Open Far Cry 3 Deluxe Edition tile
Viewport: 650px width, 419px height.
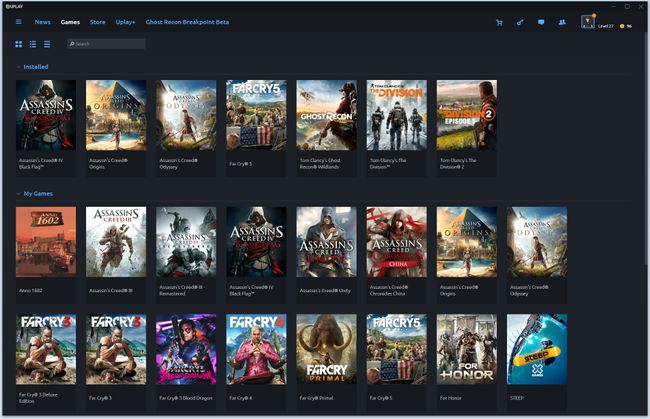(46, 362)
